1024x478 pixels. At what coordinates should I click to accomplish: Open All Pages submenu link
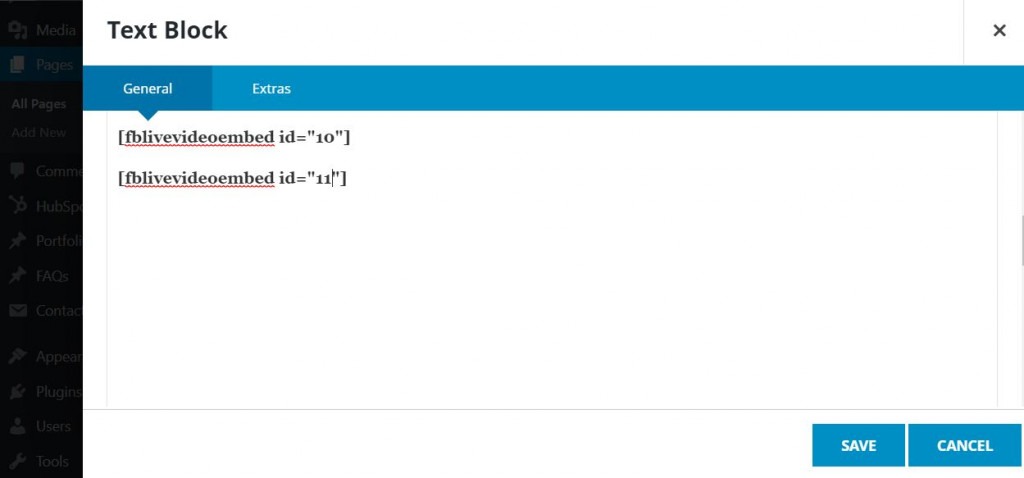(x=39, y=104)
